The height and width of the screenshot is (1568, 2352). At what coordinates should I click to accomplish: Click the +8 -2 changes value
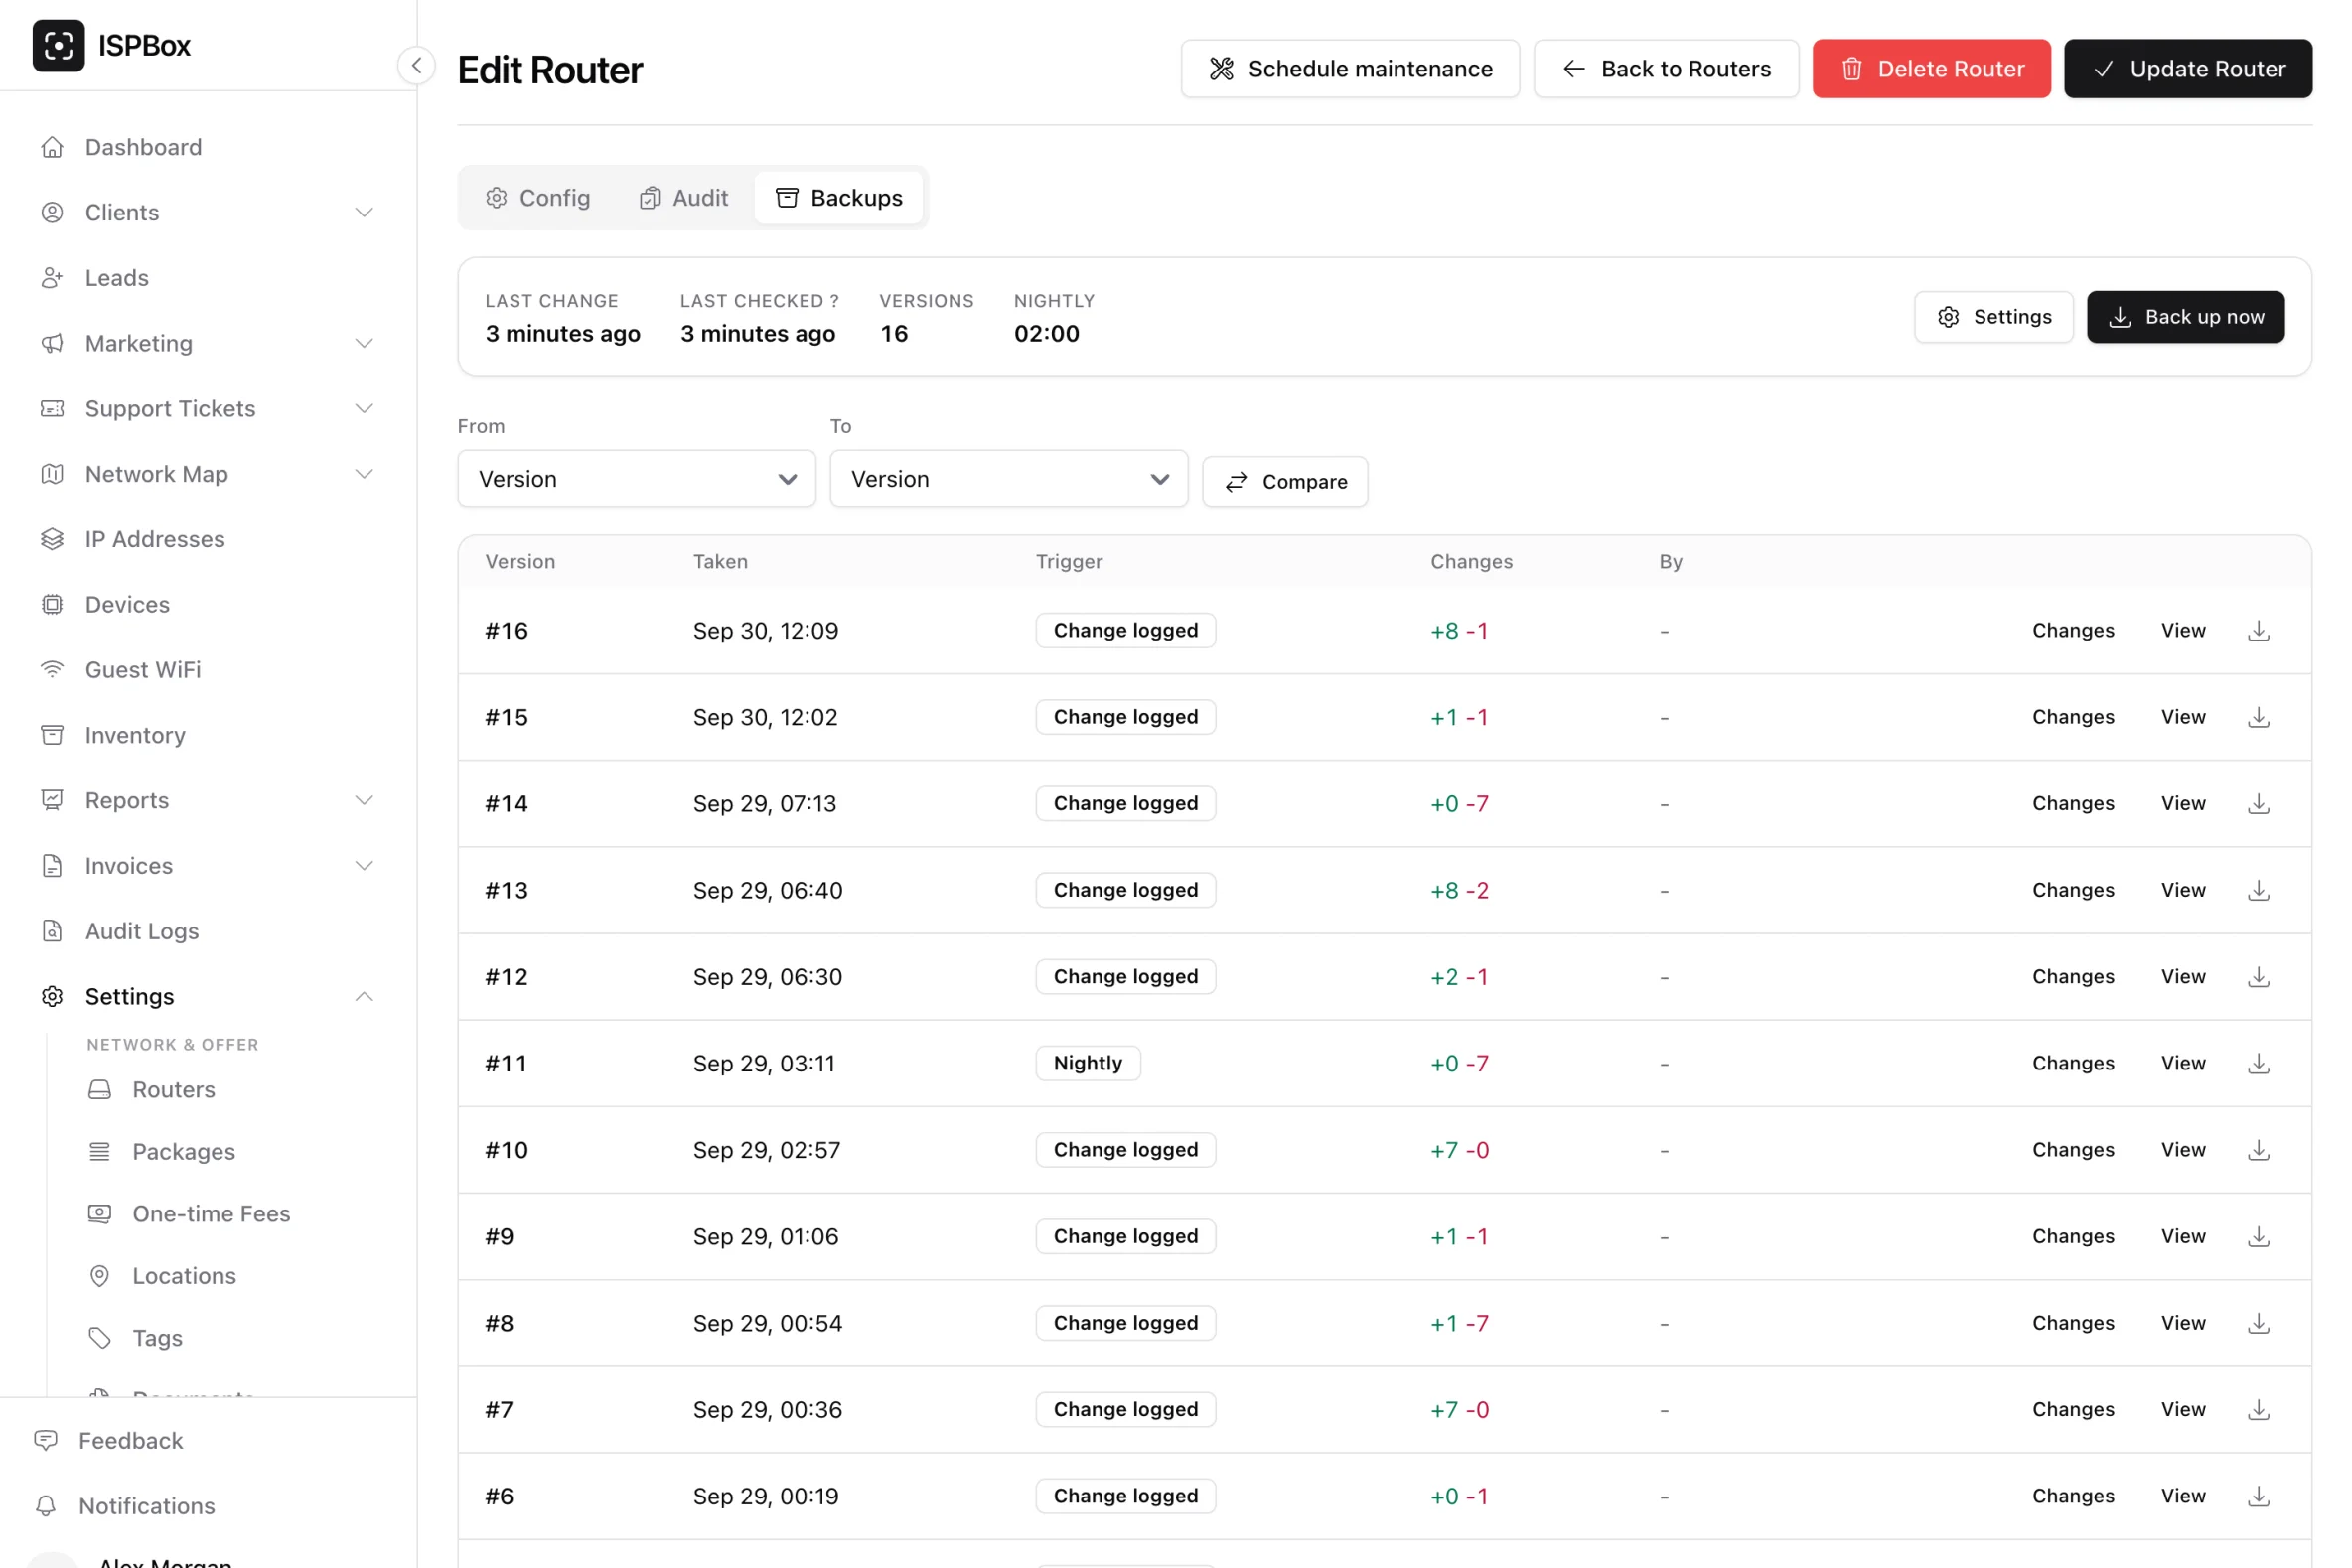1459,890
